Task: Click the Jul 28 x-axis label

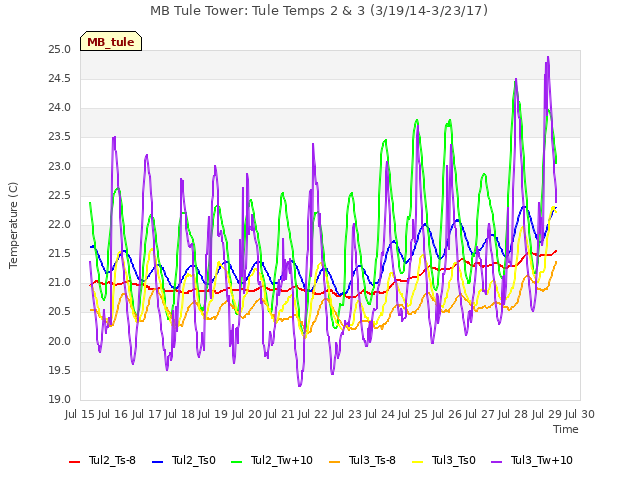Action: point(513,414)
